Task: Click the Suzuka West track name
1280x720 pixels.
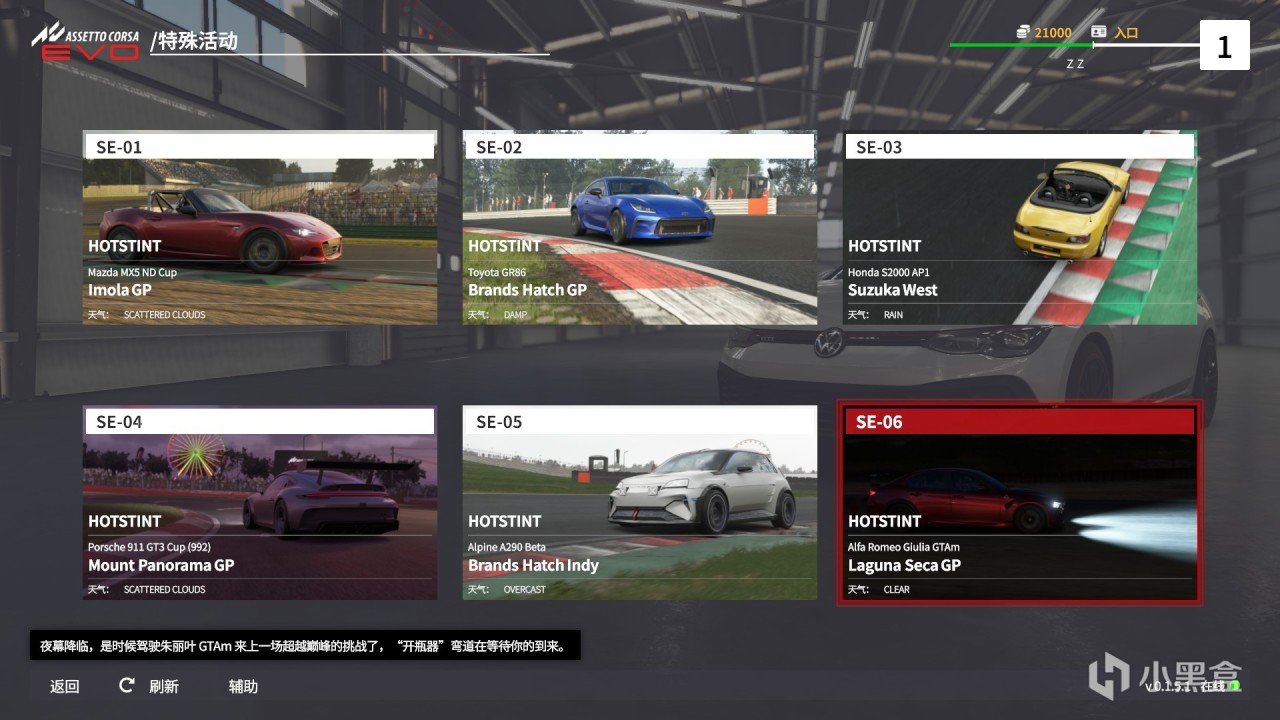Action: point(893,290)
